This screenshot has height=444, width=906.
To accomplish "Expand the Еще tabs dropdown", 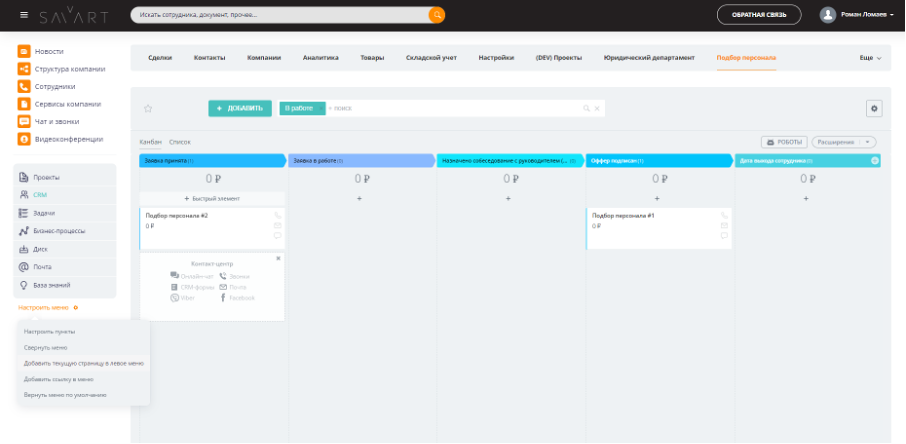I will pos(870,58).
